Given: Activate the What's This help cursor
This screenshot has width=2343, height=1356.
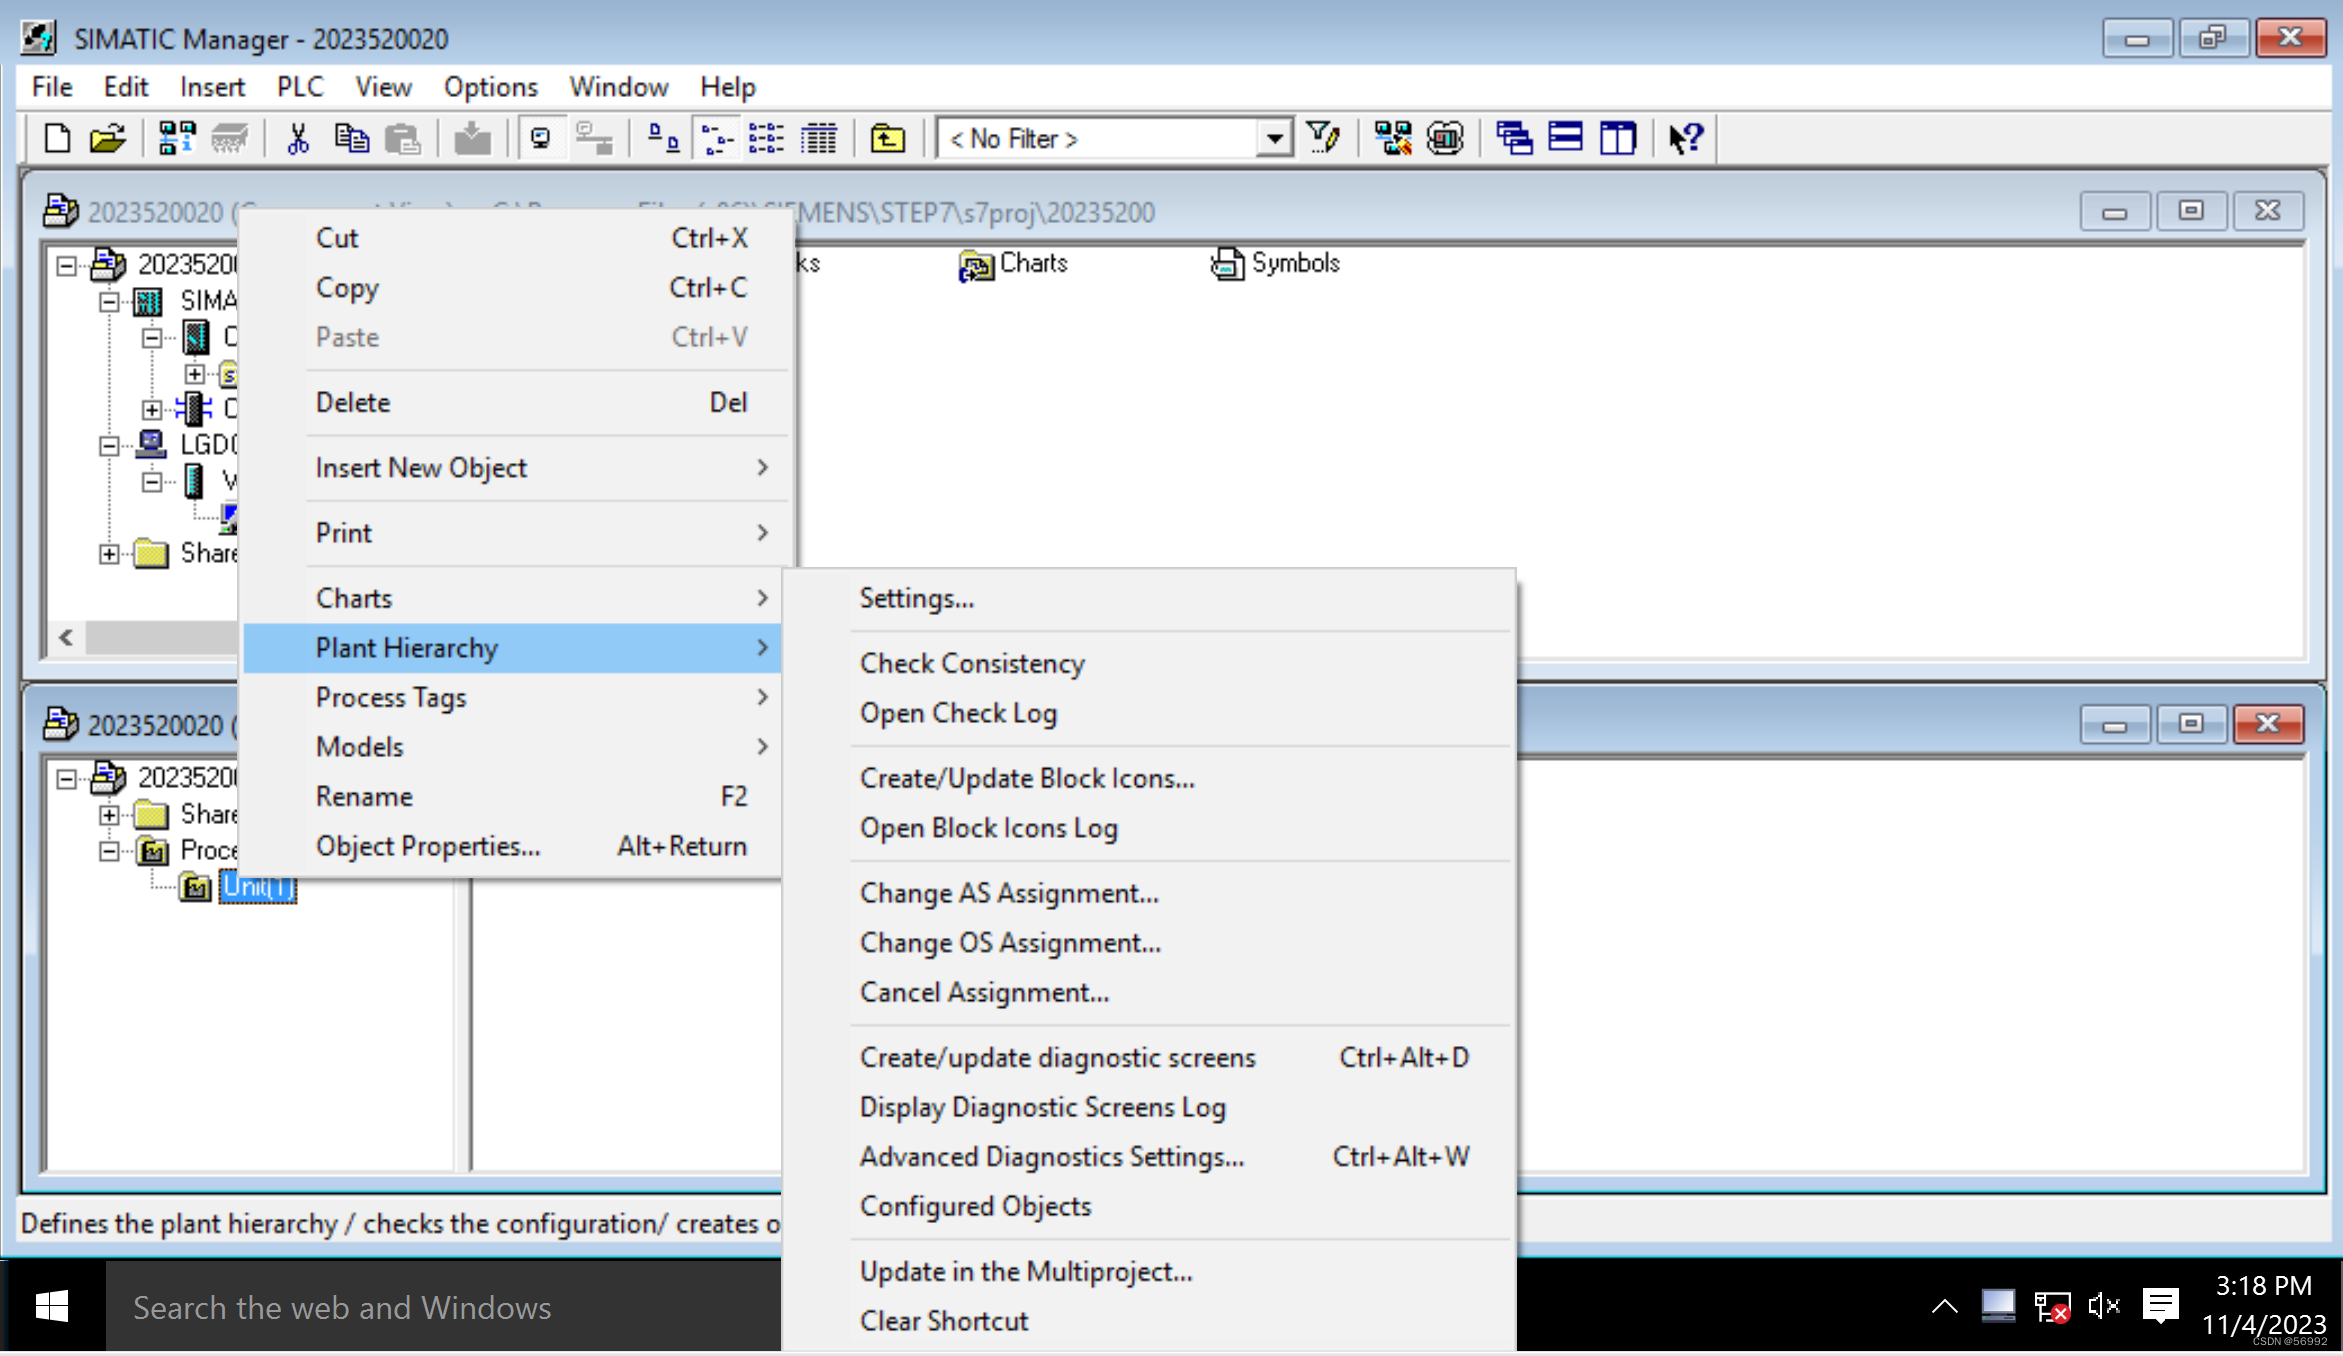Looking at the screenshot, I should point(1685,138).
